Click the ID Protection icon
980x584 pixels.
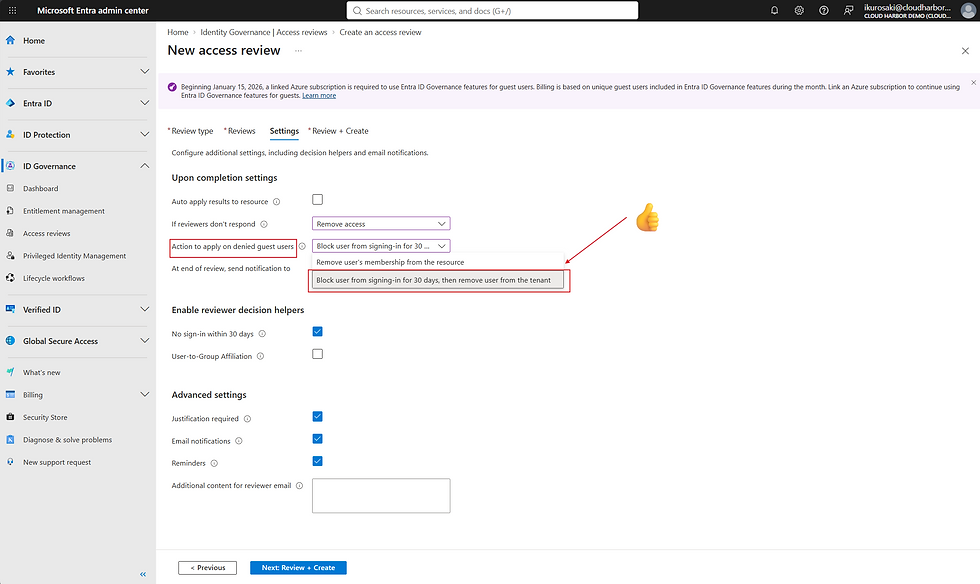(11, 134)
